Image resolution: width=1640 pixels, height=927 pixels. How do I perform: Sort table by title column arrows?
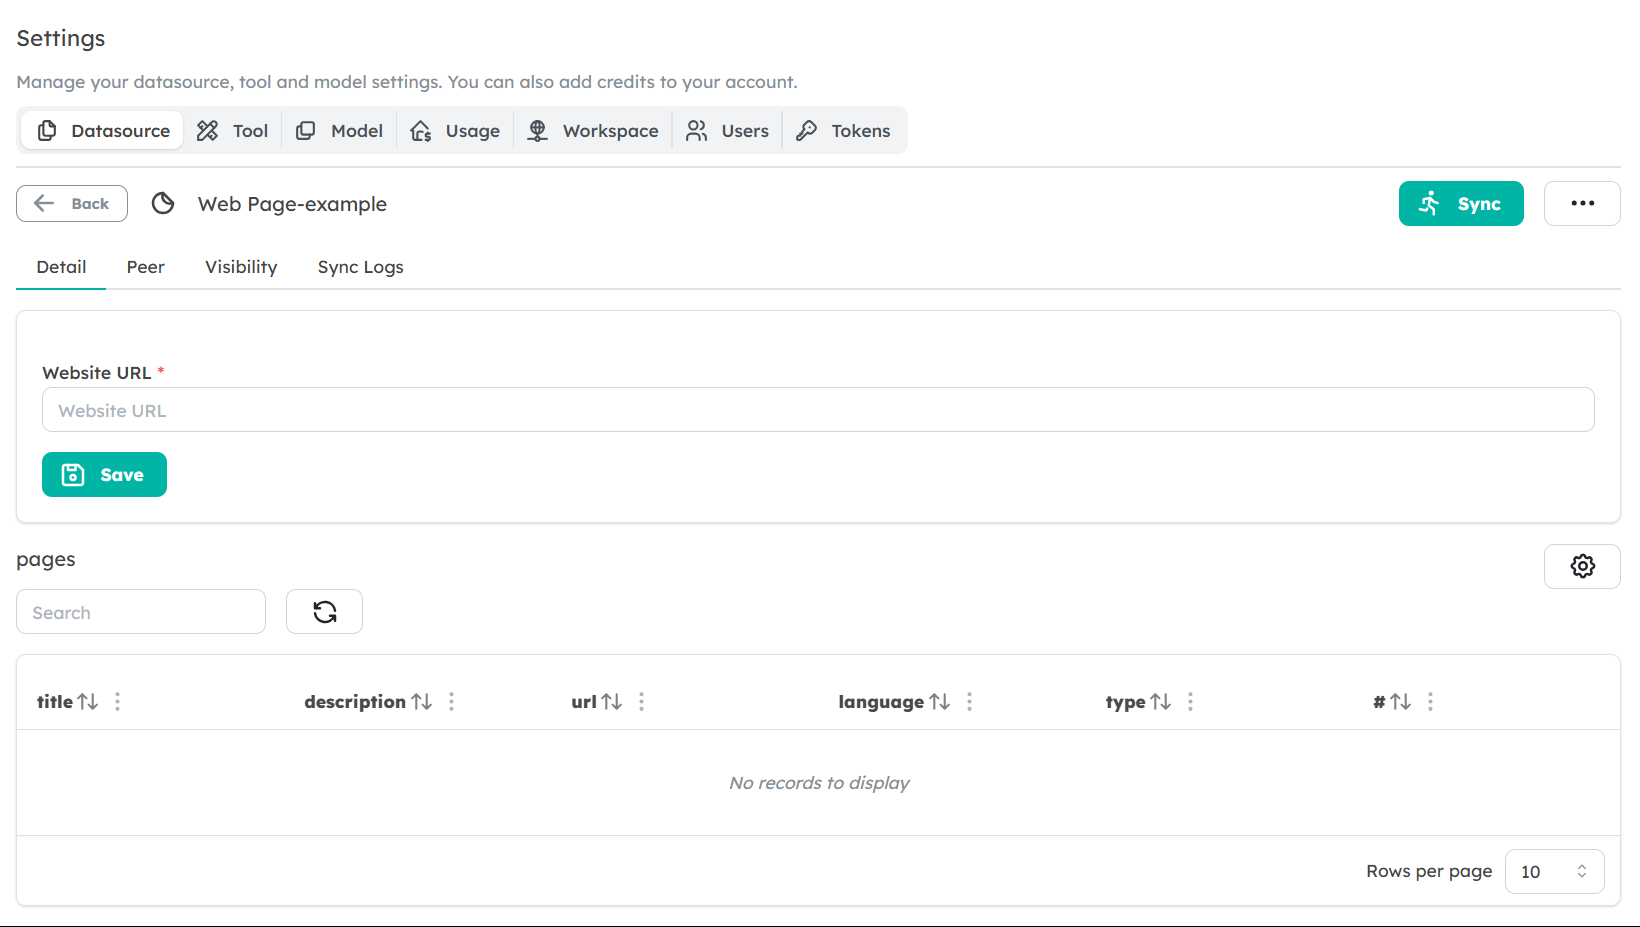coord(88,702)
